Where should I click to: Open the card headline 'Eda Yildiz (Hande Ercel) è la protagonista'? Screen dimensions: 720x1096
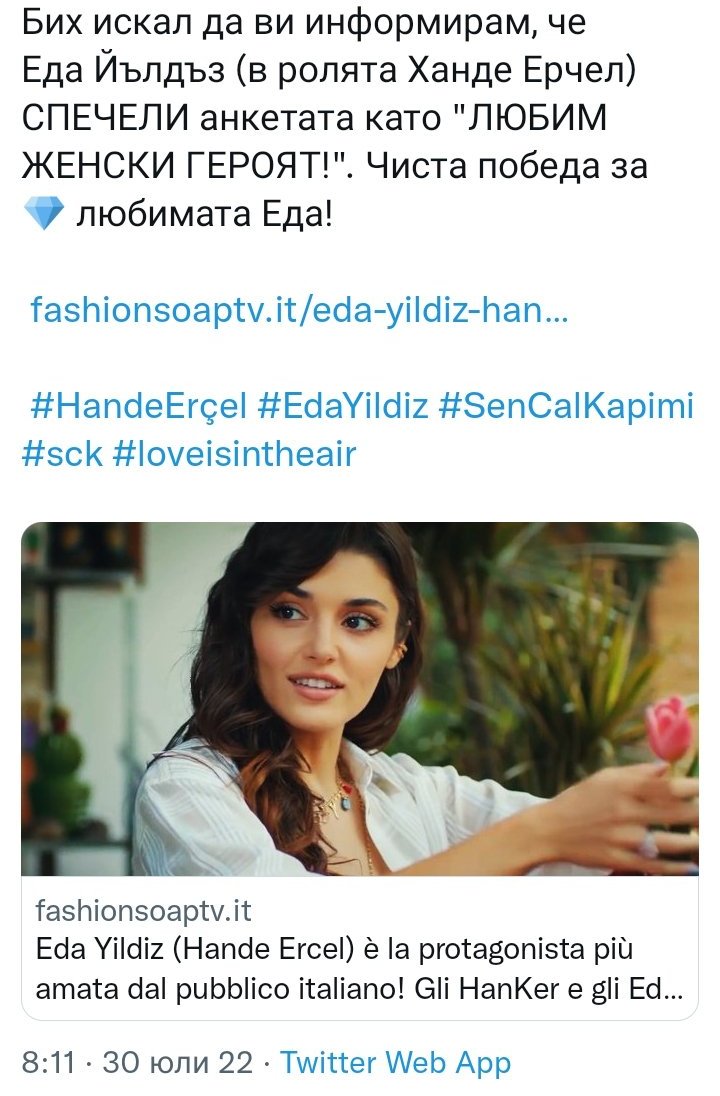point(334,949)
